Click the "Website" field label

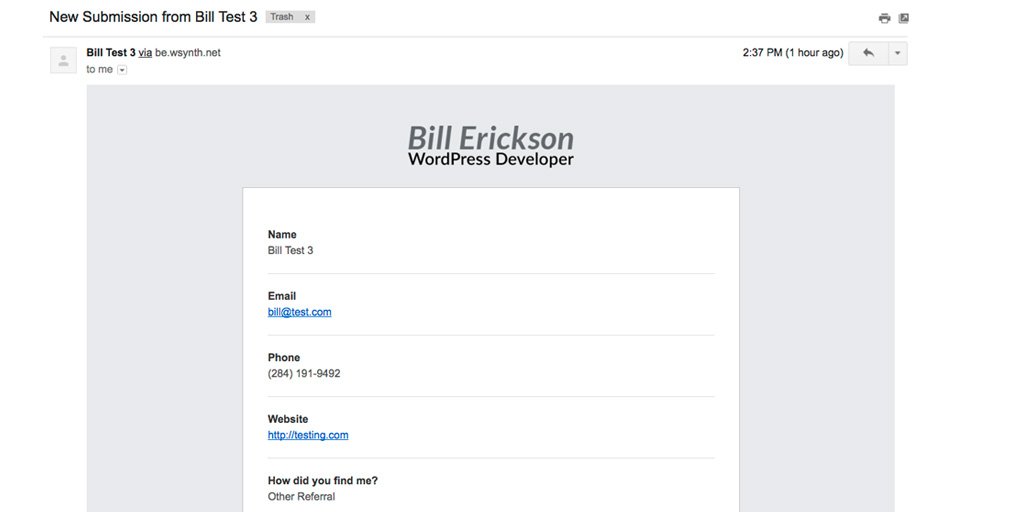click(x=287, y=419)
